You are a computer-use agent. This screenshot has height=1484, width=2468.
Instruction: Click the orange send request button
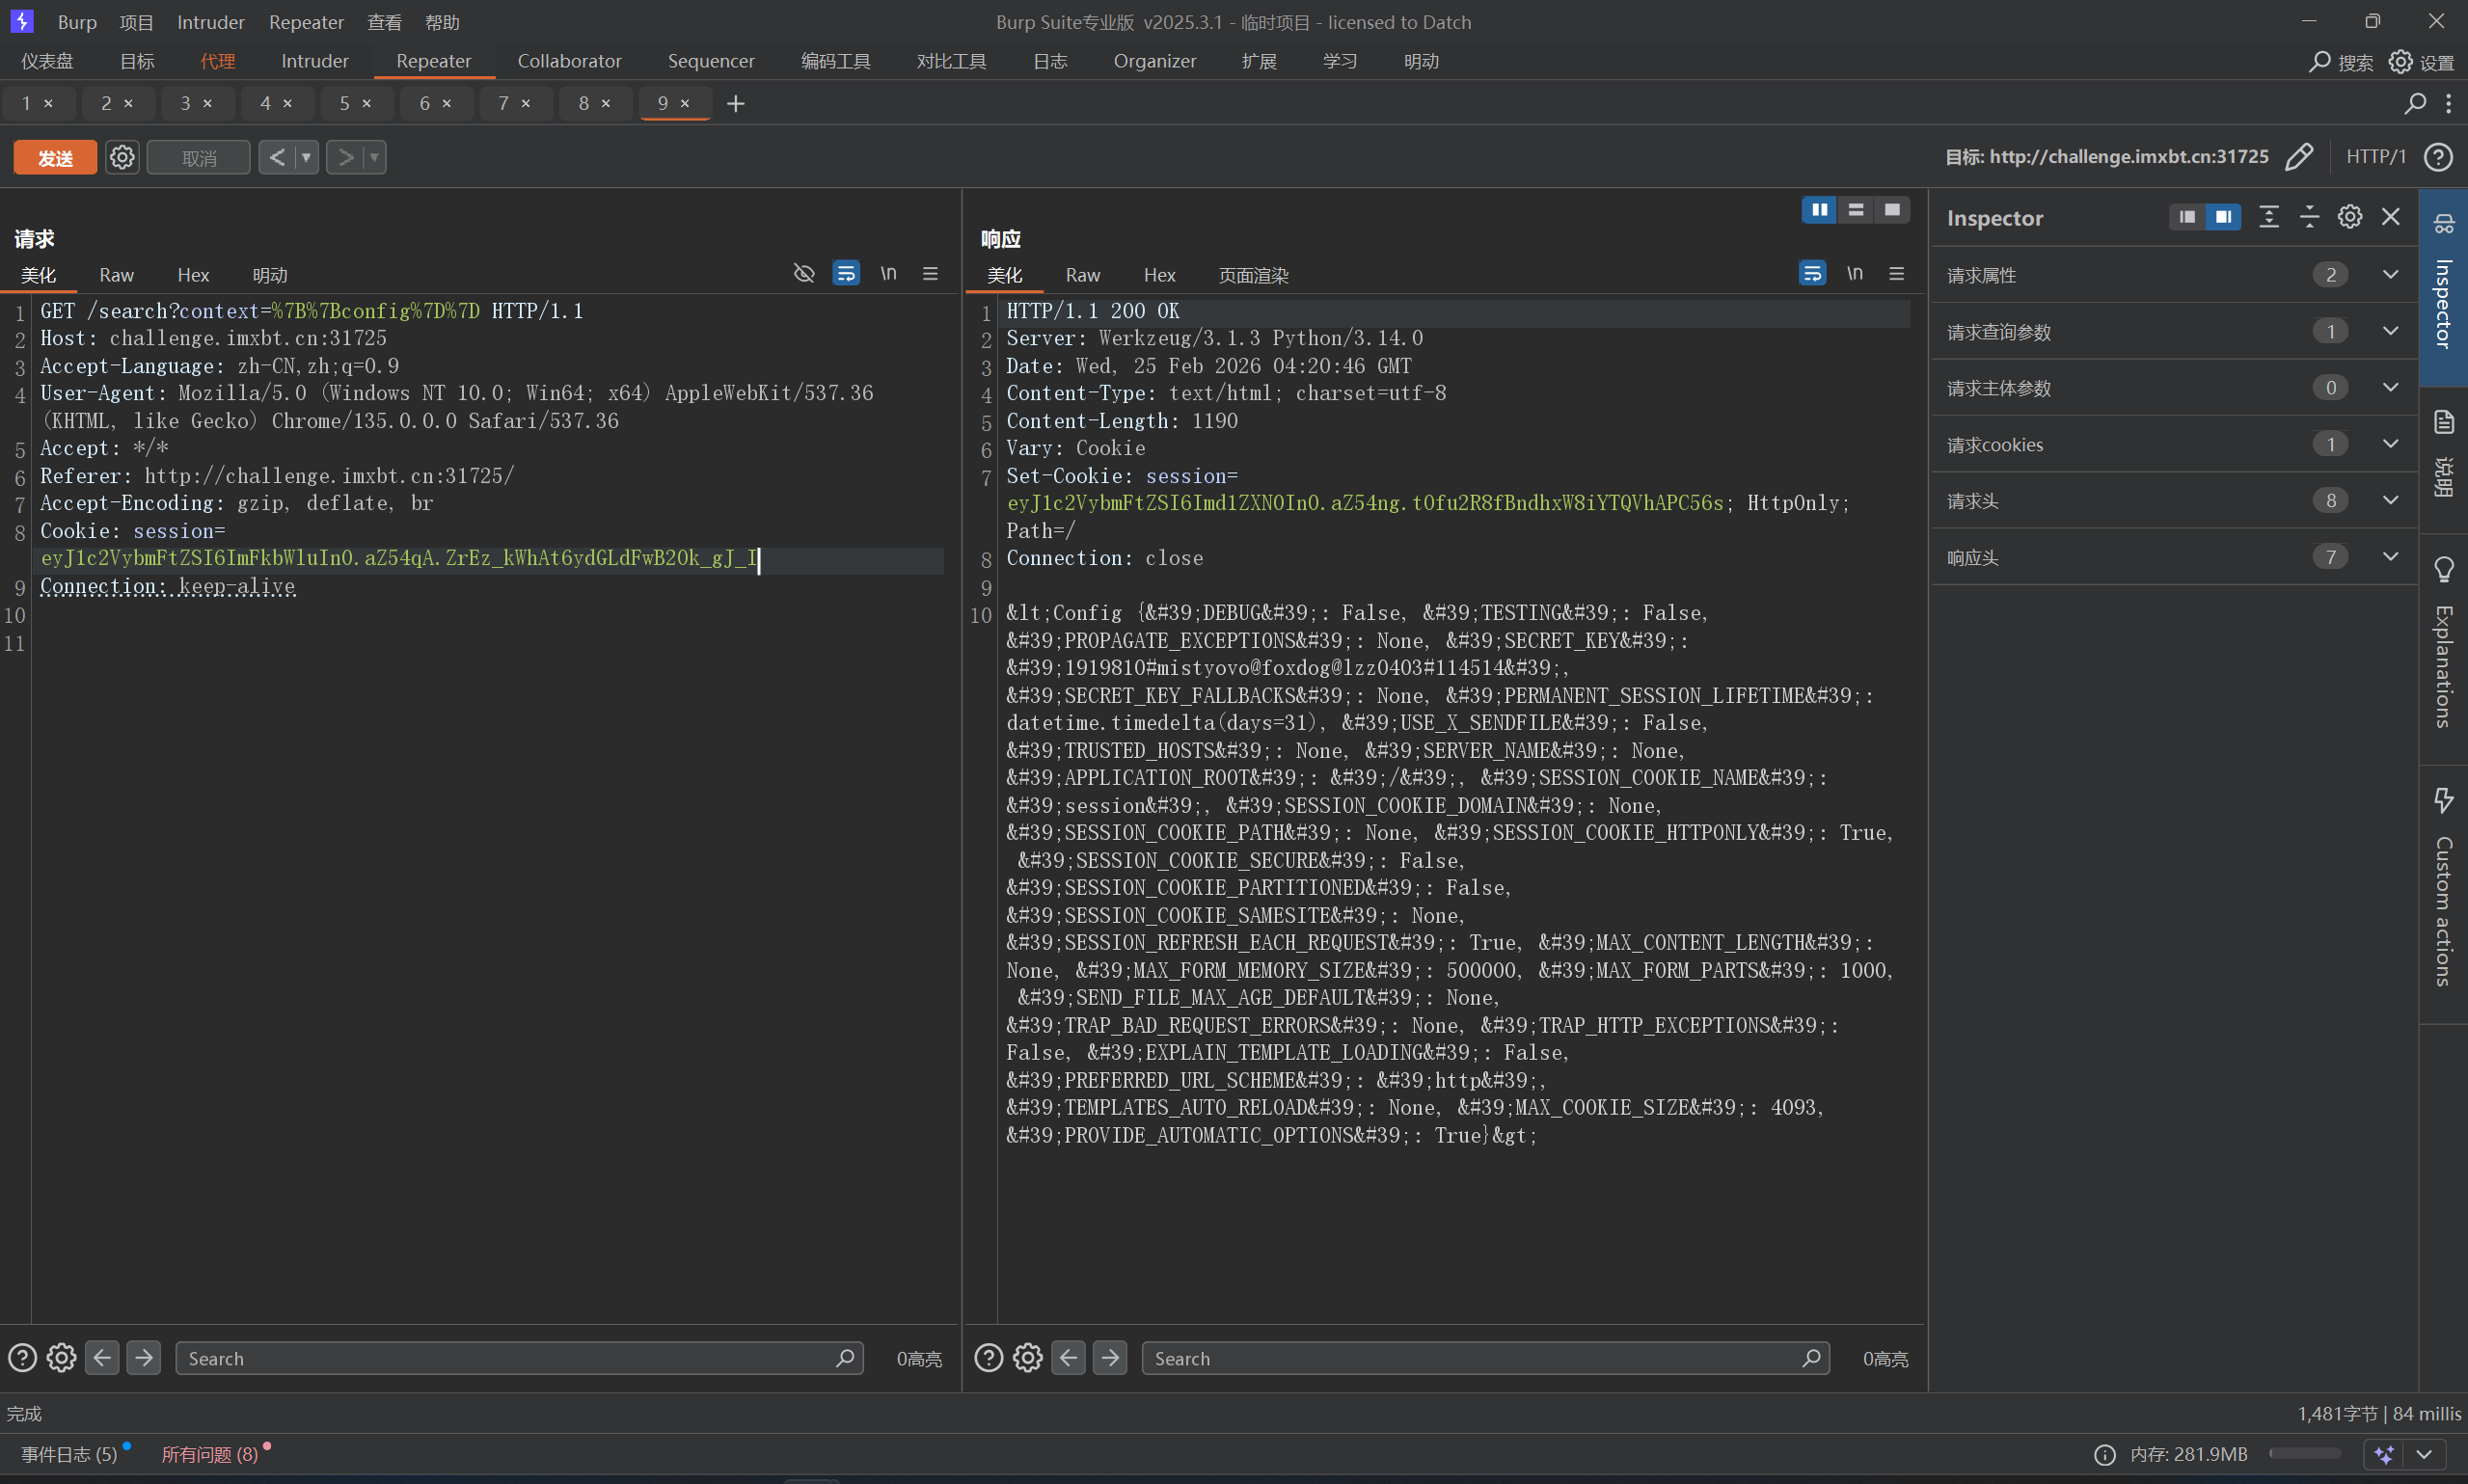(x=55, y=158)
